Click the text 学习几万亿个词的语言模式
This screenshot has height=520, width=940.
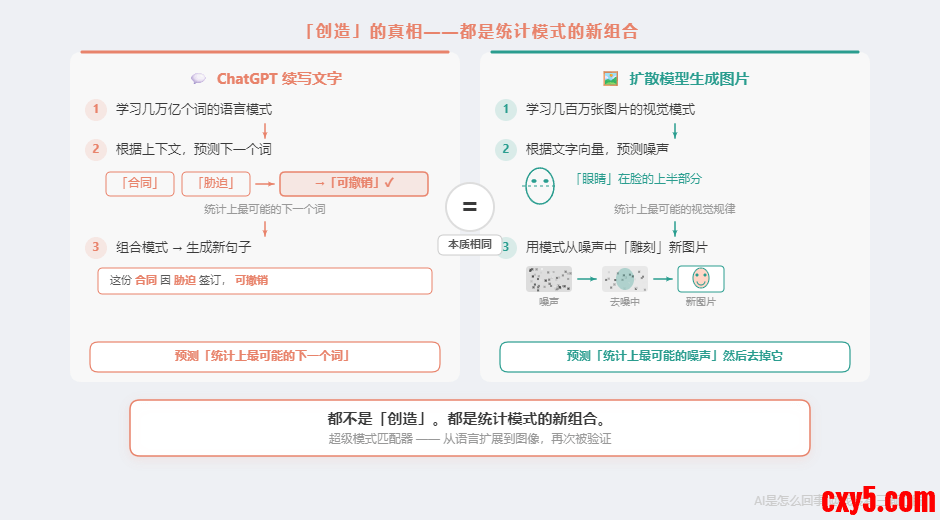tap(194, 109)
